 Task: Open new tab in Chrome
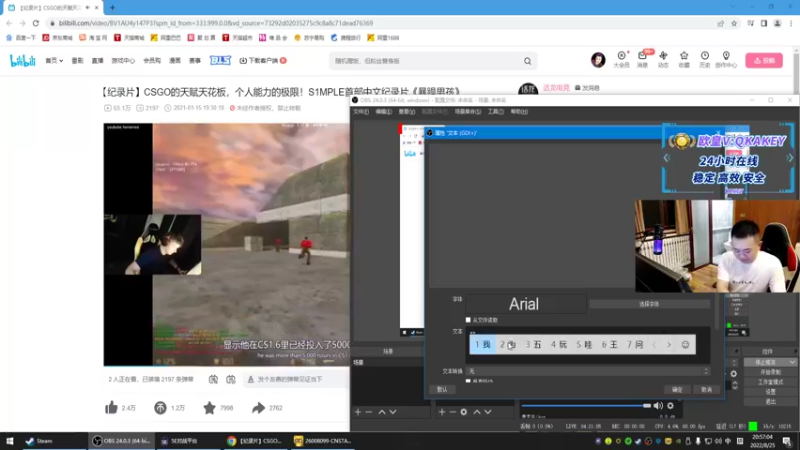tap(112, 8)
